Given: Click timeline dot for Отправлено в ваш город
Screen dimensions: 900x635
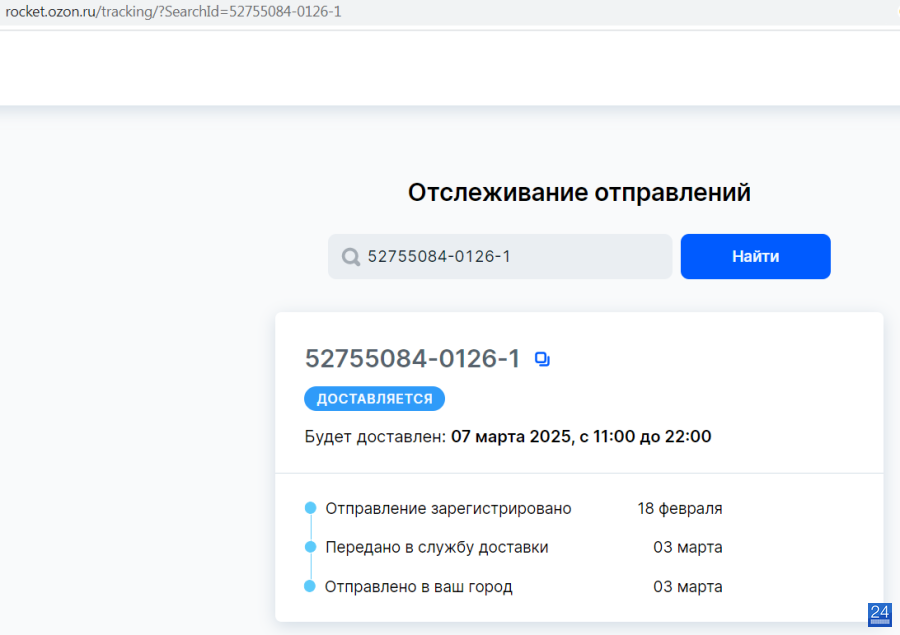Looking at the screenshot, I should [x=310, y=586].
